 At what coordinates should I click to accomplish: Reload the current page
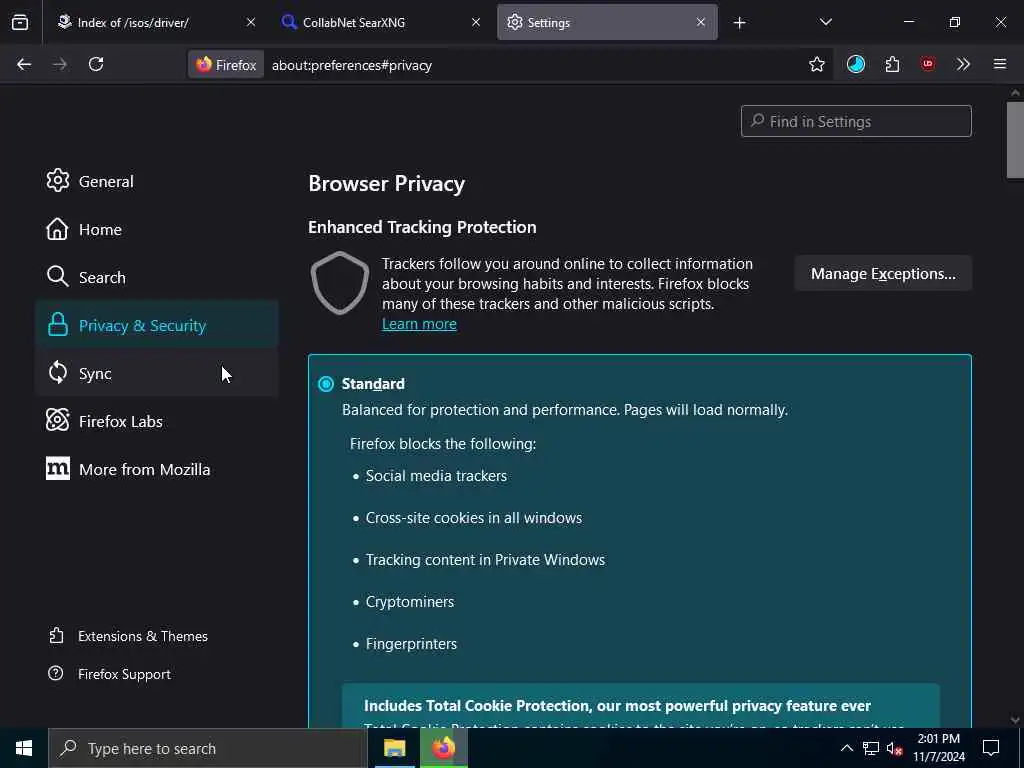[x=96, y=64]
